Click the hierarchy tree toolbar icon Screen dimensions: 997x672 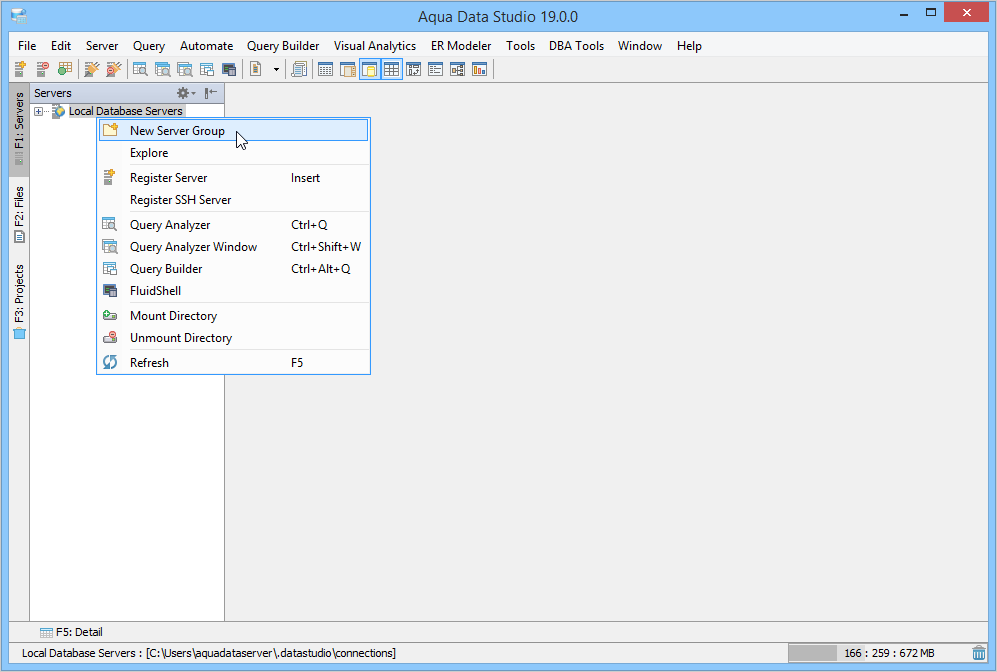coord(457,69)
